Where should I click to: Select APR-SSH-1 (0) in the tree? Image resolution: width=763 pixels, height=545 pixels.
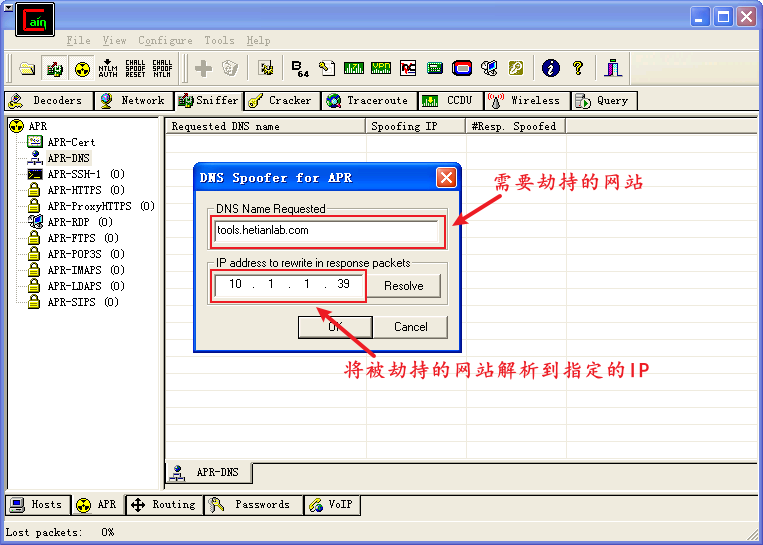[x=86, y=174]
